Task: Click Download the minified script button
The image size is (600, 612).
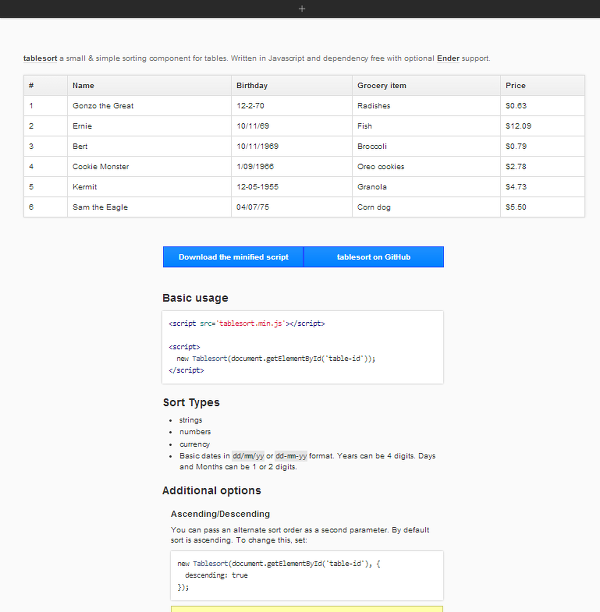Action: pos(233,257)
